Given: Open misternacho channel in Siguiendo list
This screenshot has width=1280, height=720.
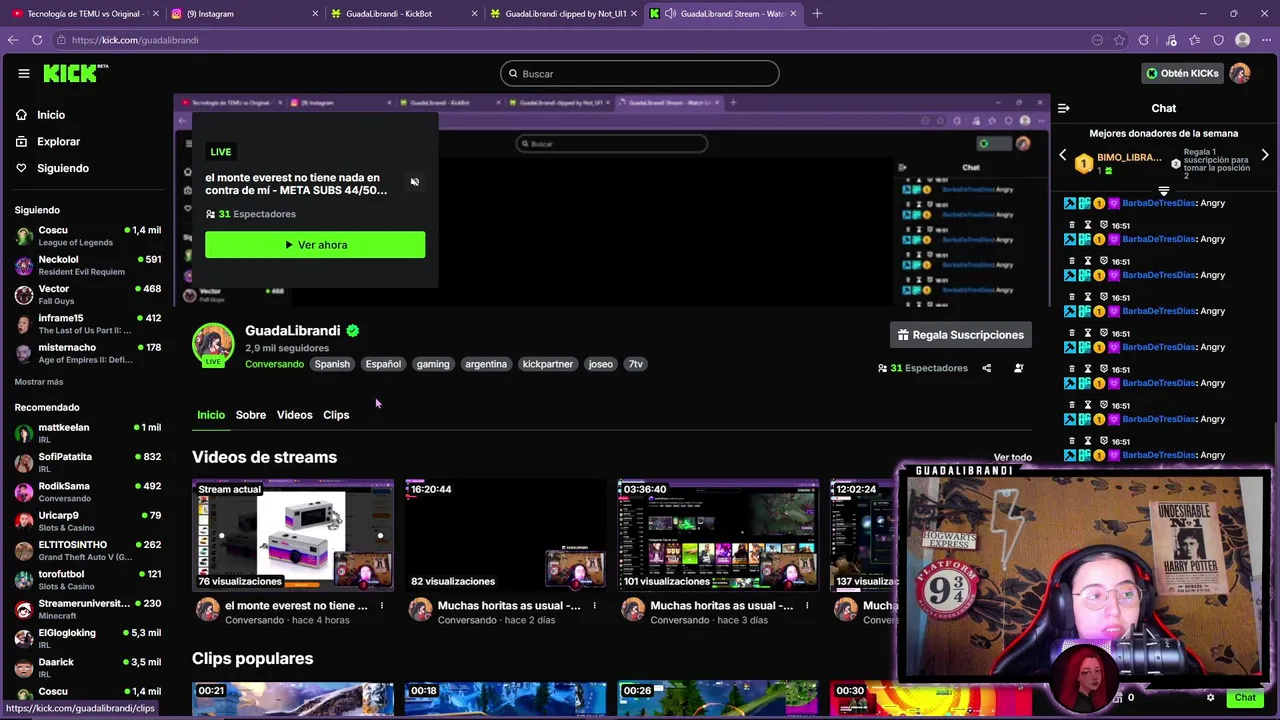Looking at the screenshot, I should (87, 353).
